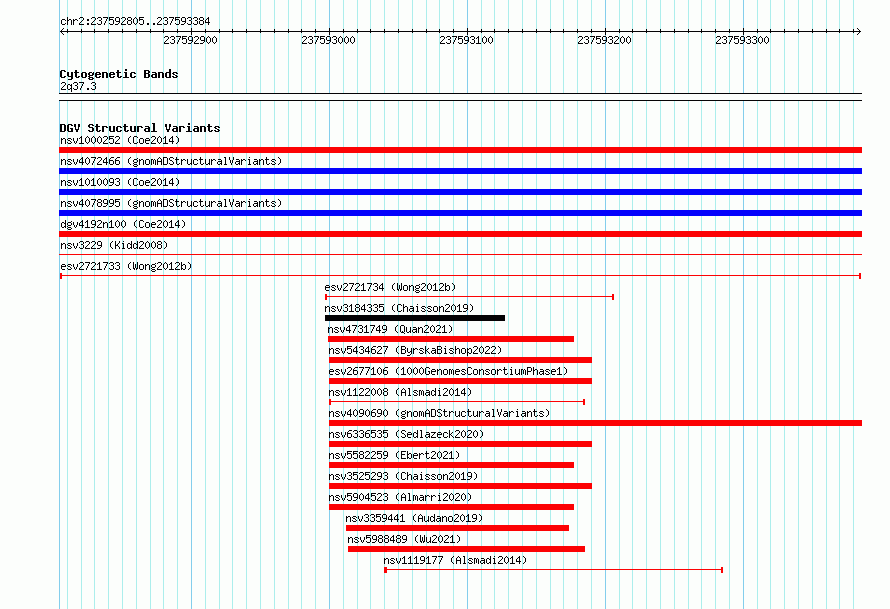Click the 237592900 ruler position label
Screen dimensions: 890x609
[x=190, y=40]
